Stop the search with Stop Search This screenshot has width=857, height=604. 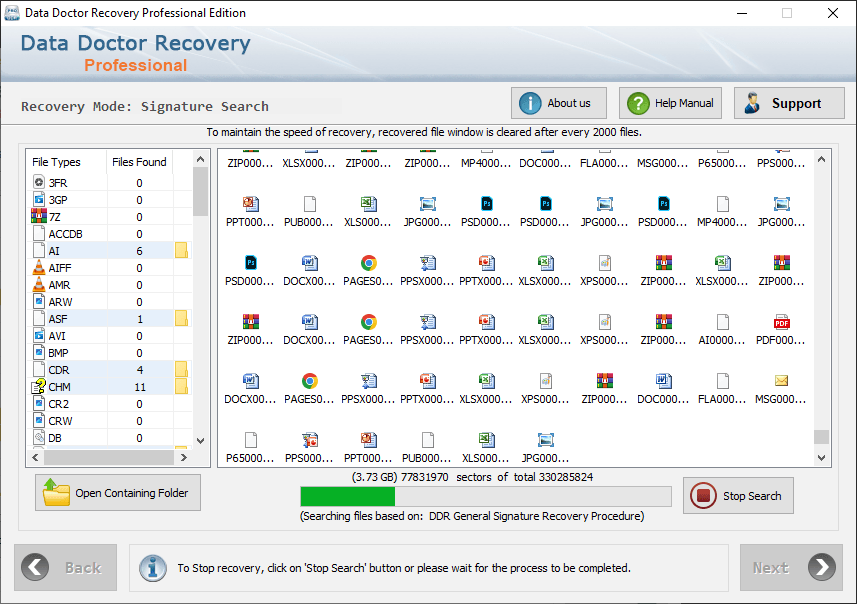point(738,496)
